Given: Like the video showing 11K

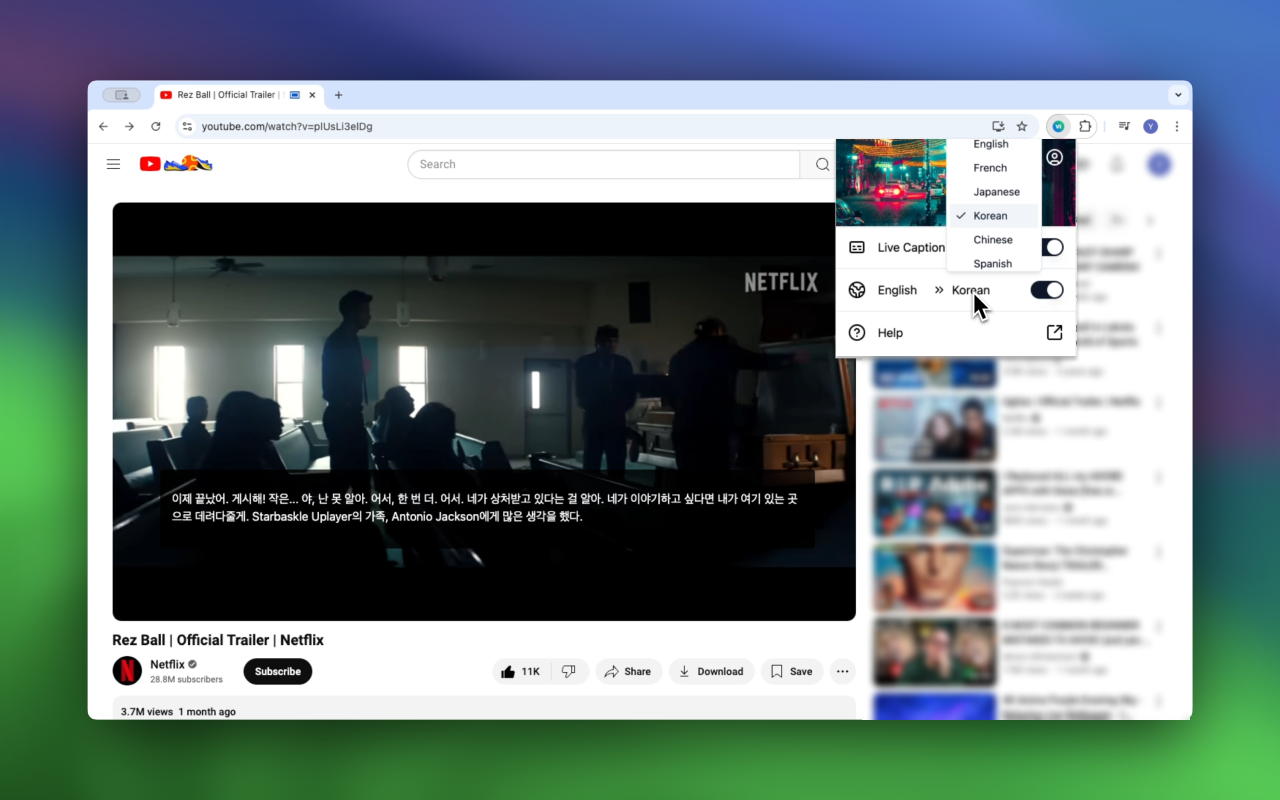Looking at the screenshot, I should (x=522, y=672).
